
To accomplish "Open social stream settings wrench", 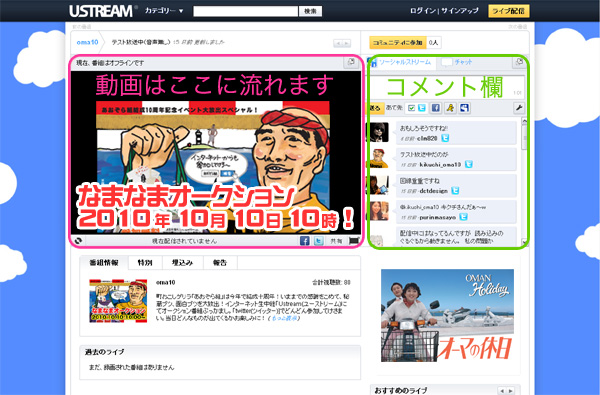I will click(x=519, y=108).
